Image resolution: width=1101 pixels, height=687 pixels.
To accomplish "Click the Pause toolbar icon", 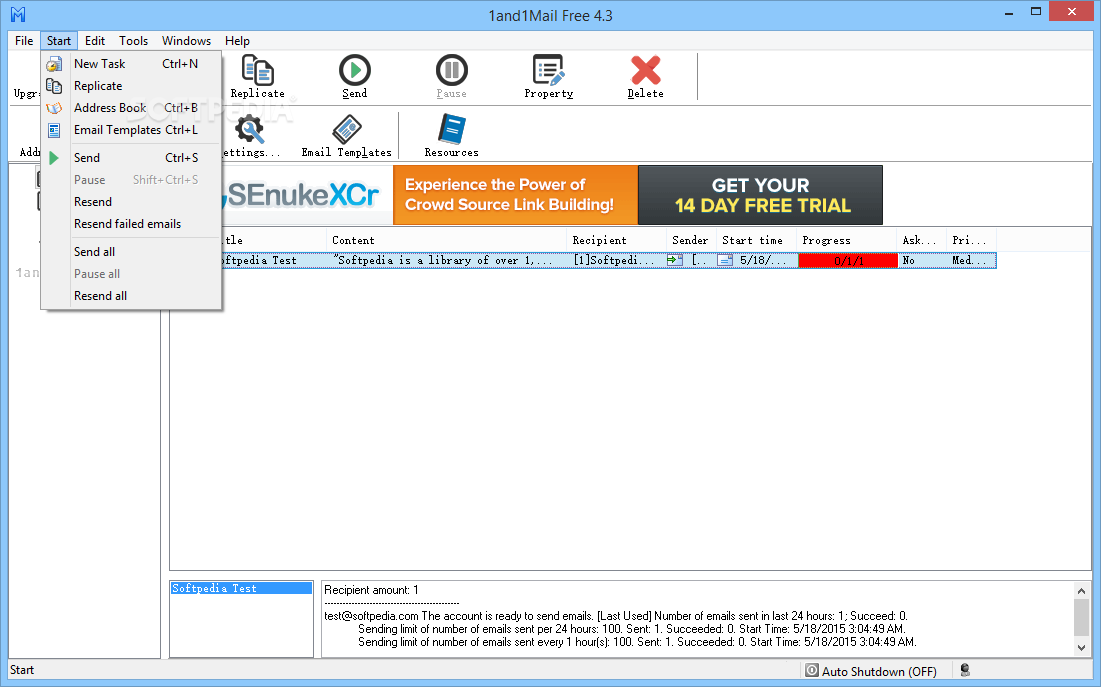I will coord(451,70).
